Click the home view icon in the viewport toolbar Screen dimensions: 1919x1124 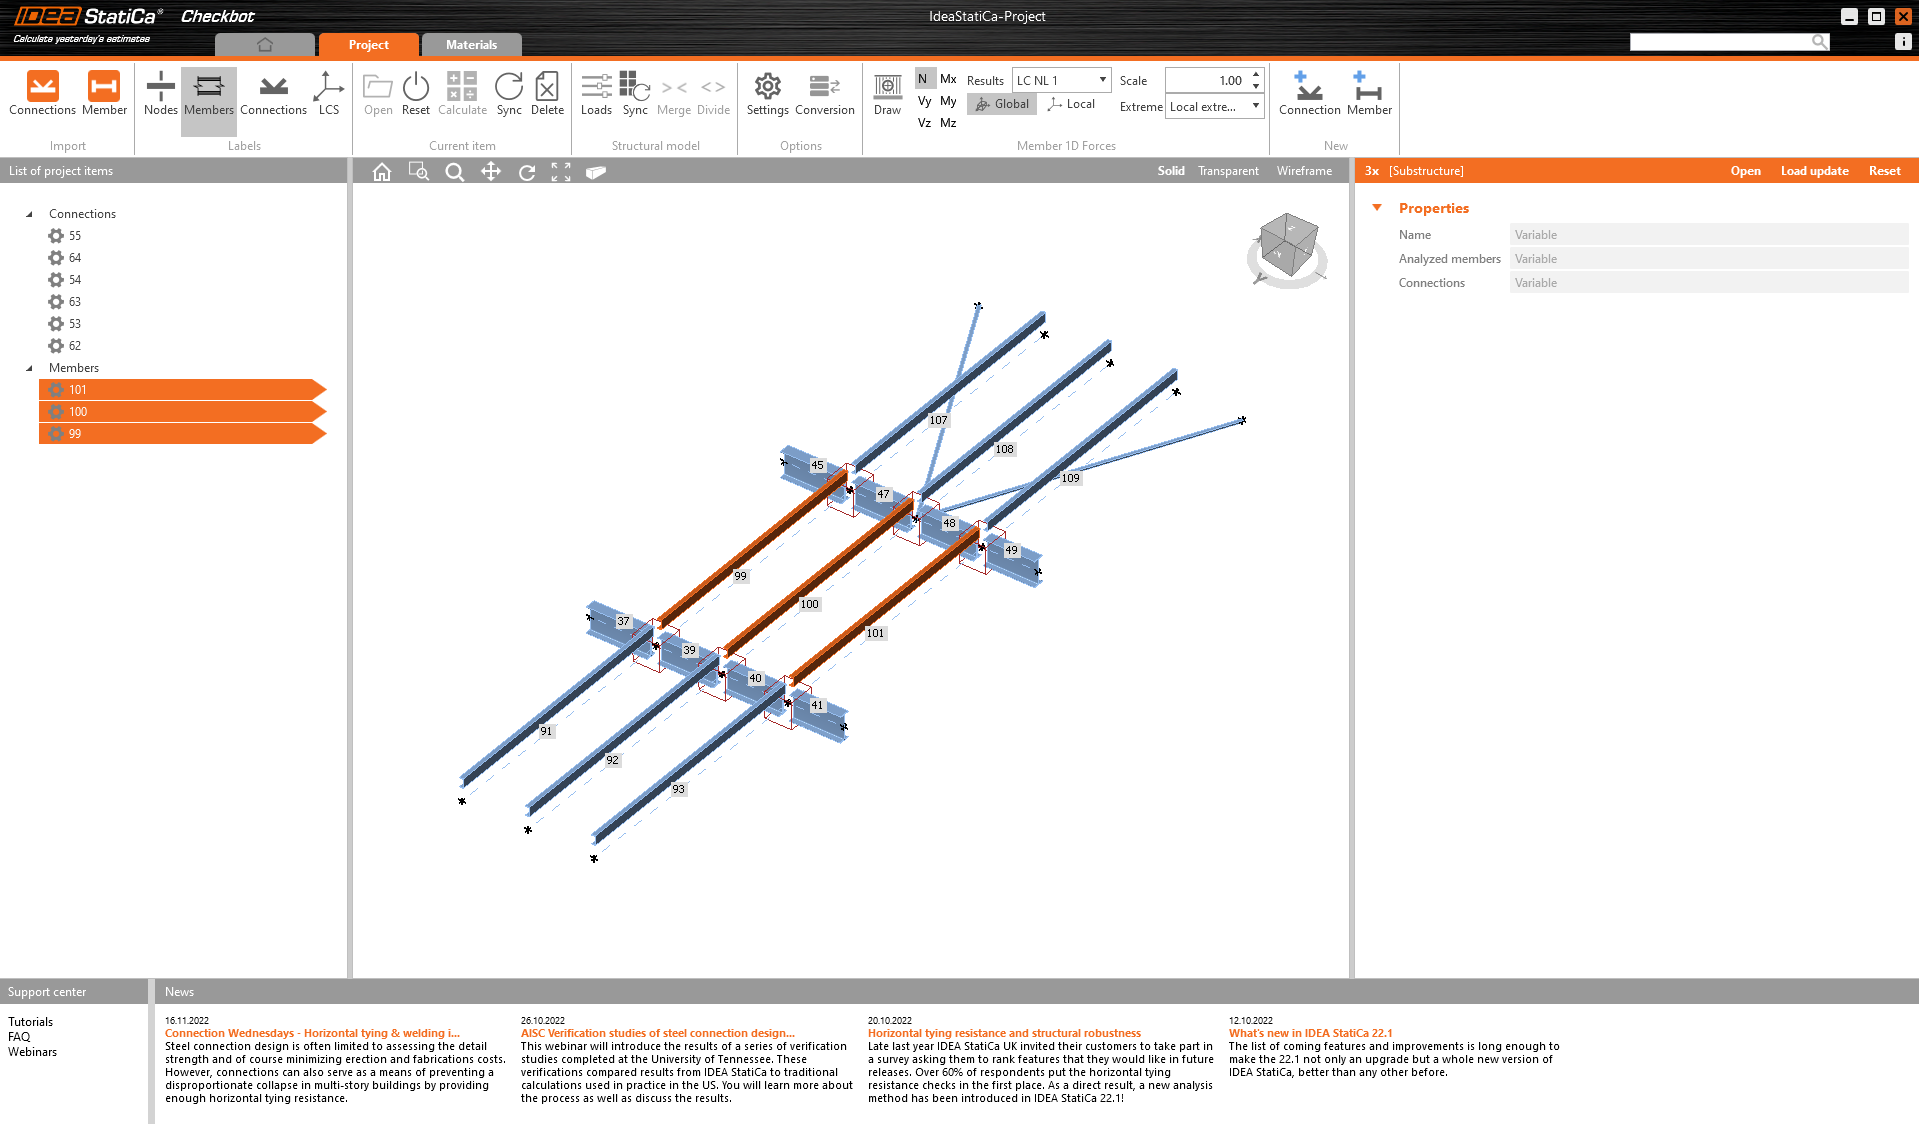(x=382, y=172)
